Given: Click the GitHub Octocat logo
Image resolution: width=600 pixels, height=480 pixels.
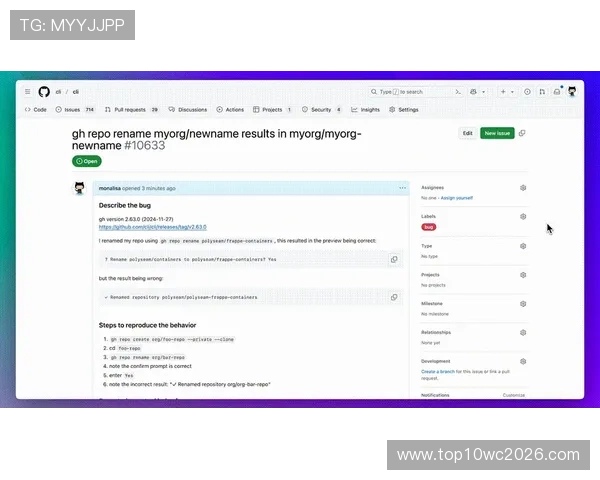Looking at the screenshot, I should pyautogui.click(x=44, y=92).
